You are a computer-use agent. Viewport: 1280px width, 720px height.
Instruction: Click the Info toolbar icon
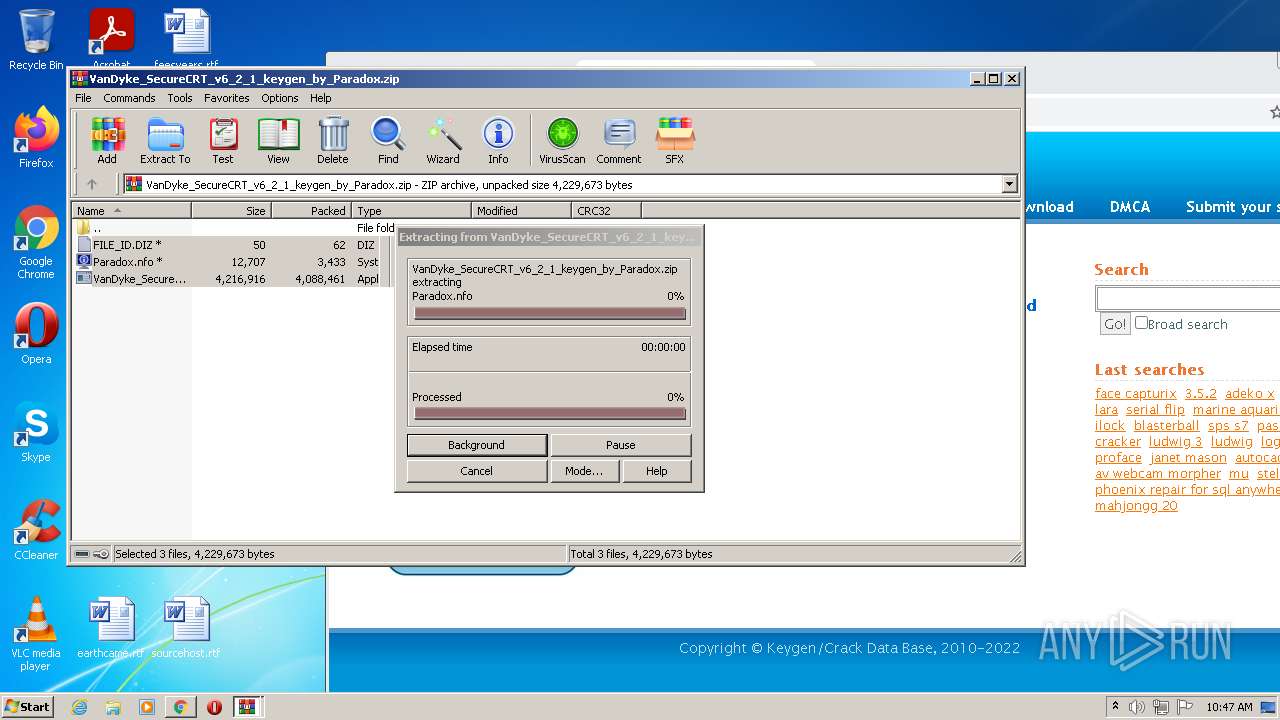tap(498, 140)
